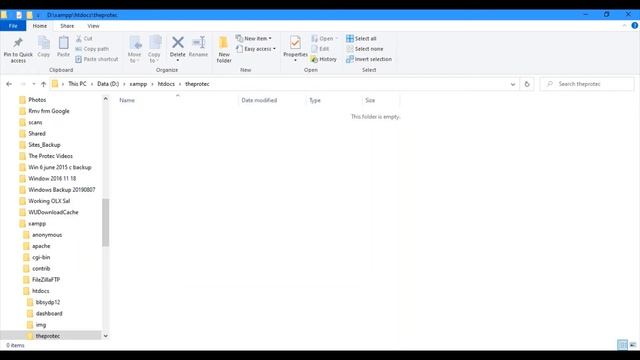Image resolution: width=640 pixels, height=360 pixels.
Task: Switch to the Home ribbon tab
Action: [40, 26]
